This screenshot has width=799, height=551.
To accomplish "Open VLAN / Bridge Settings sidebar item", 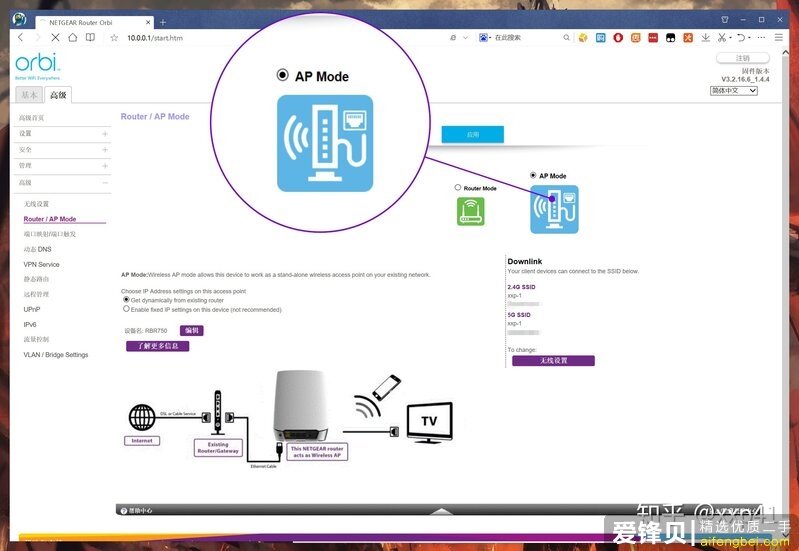I will point(56,355).
